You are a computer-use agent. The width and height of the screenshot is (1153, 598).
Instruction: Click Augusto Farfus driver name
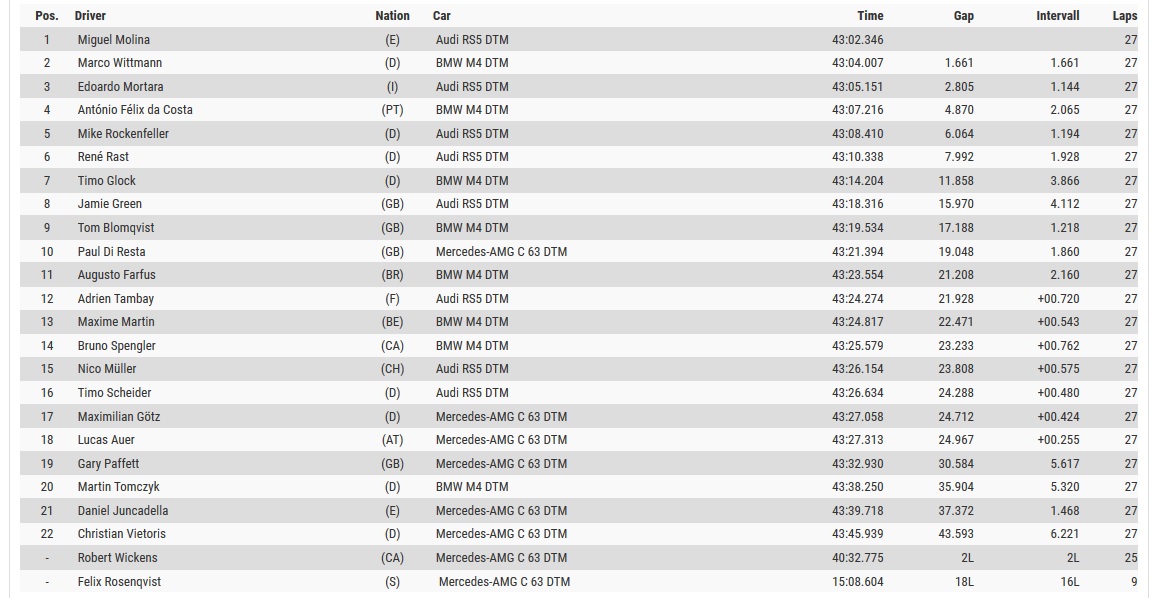pyautogui.click(x=117, y=275)
